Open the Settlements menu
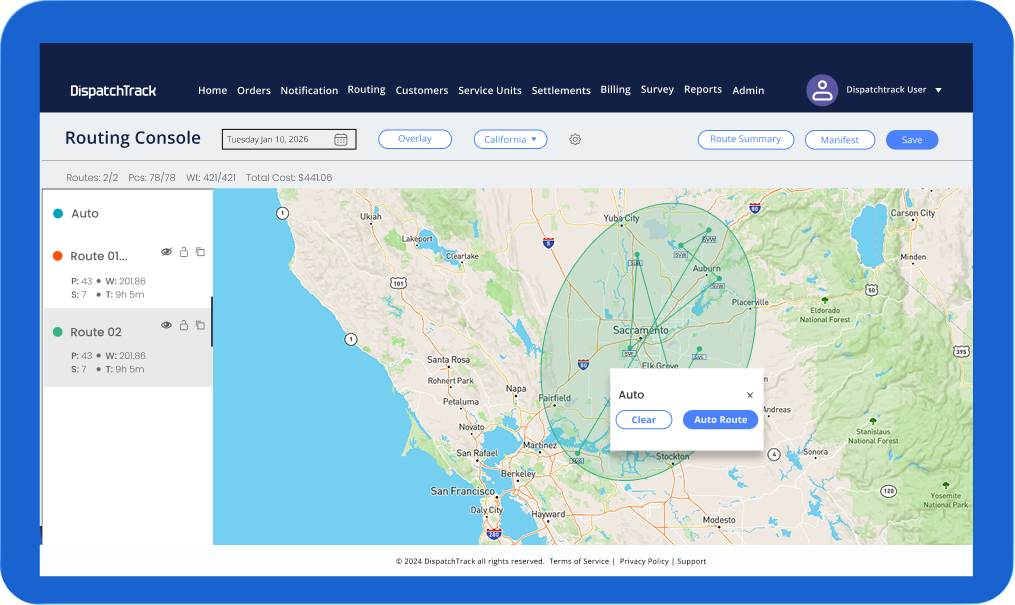The image size is (1015, 605). tap(561, 90)
